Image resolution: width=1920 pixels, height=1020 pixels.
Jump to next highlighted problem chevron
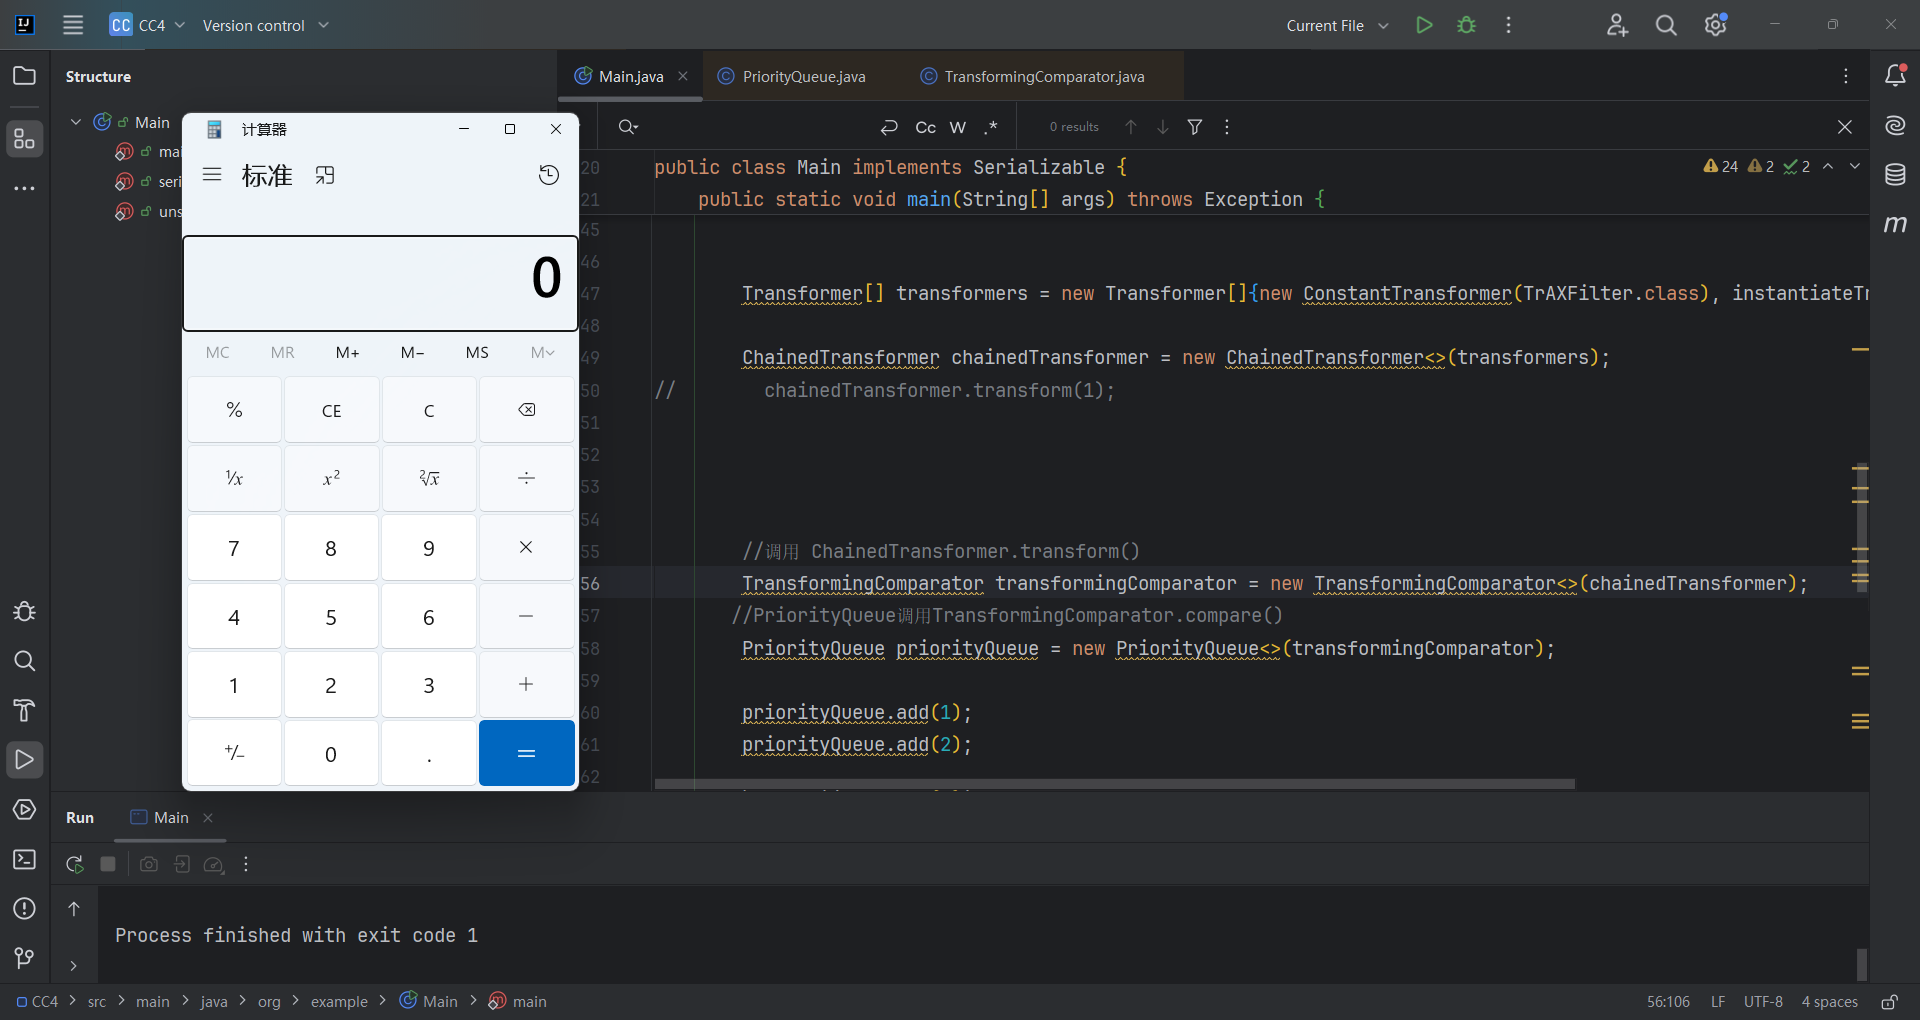click(x=1856, y=166)
